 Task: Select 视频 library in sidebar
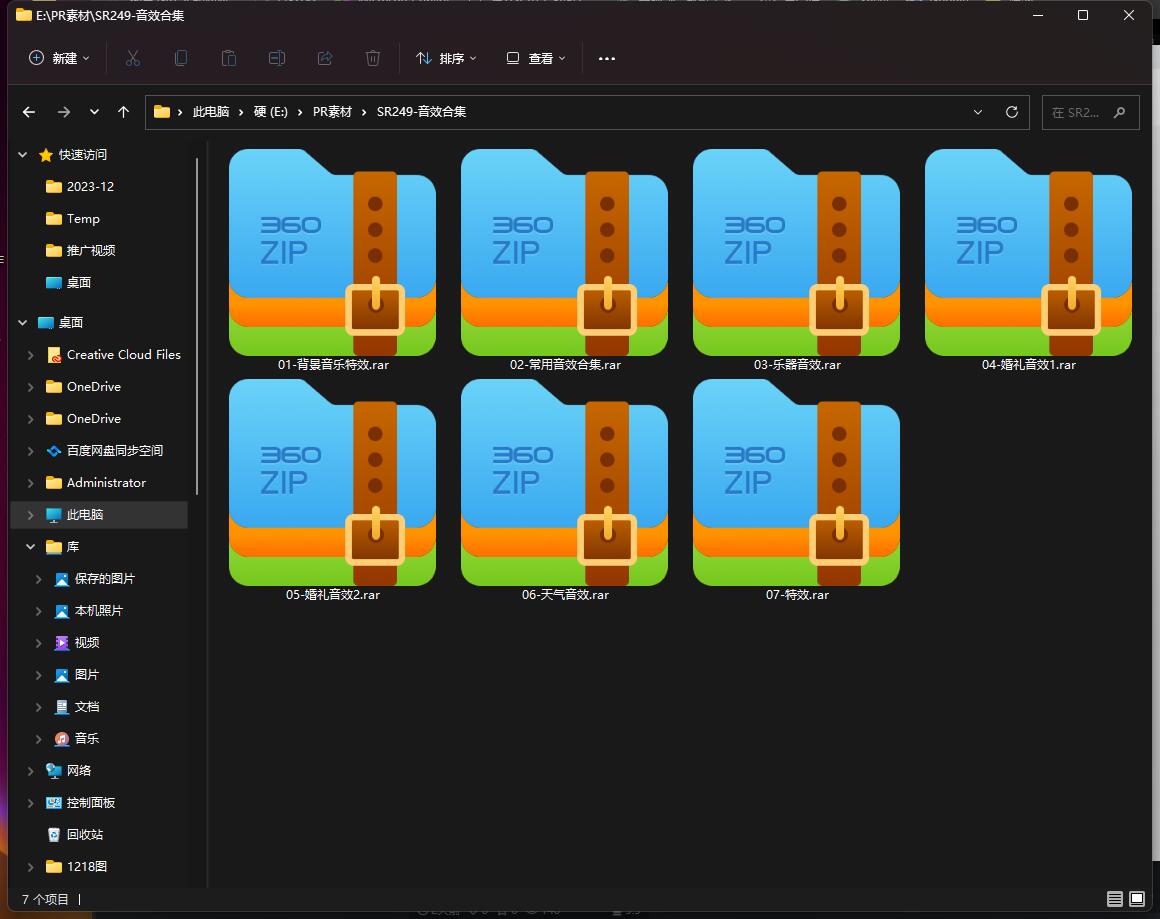tap(76, 642)
